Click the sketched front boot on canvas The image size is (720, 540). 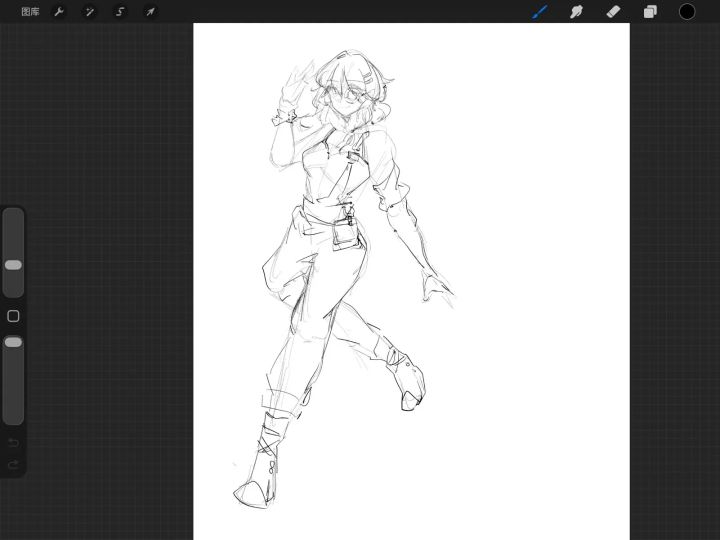point(258,464)
